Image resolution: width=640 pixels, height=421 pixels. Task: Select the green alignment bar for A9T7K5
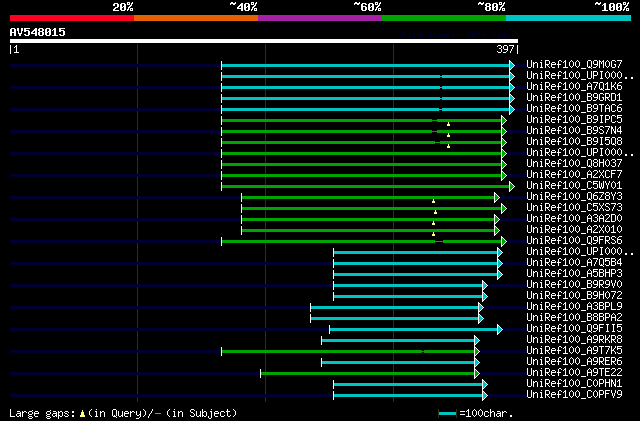(350, 352)
